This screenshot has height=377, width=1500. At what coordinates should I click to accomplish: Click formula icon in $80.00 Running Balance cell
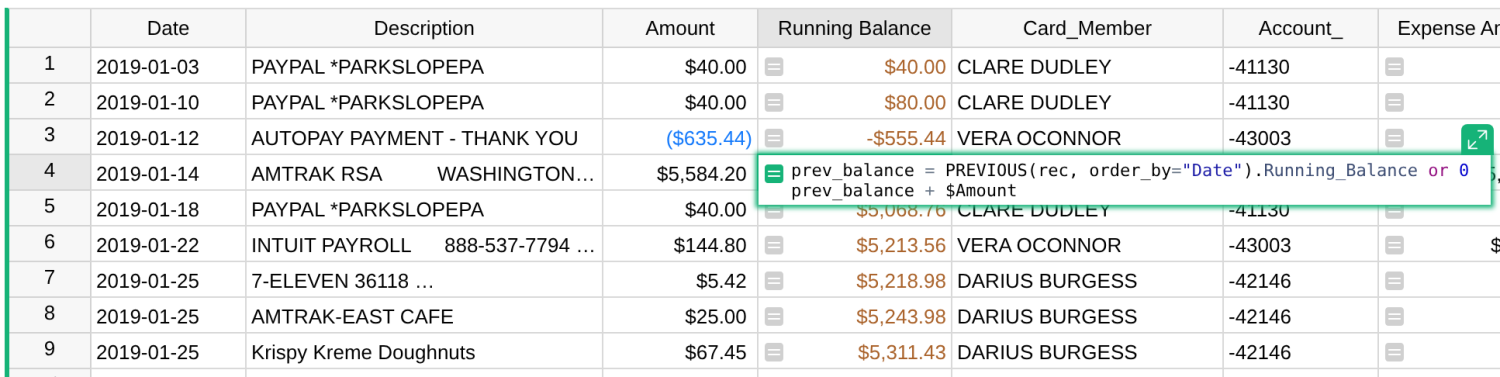click(x=774, y=103)
